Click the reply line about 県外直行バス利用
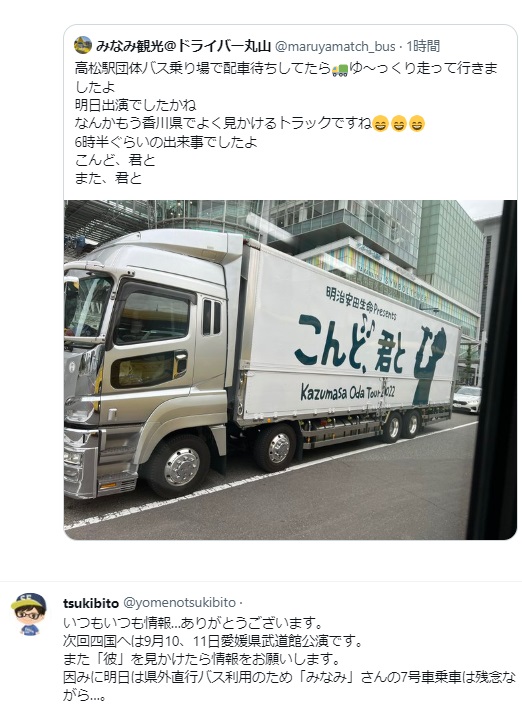The height and width of the screenshot is (712, 522). (x=290, y=686)
